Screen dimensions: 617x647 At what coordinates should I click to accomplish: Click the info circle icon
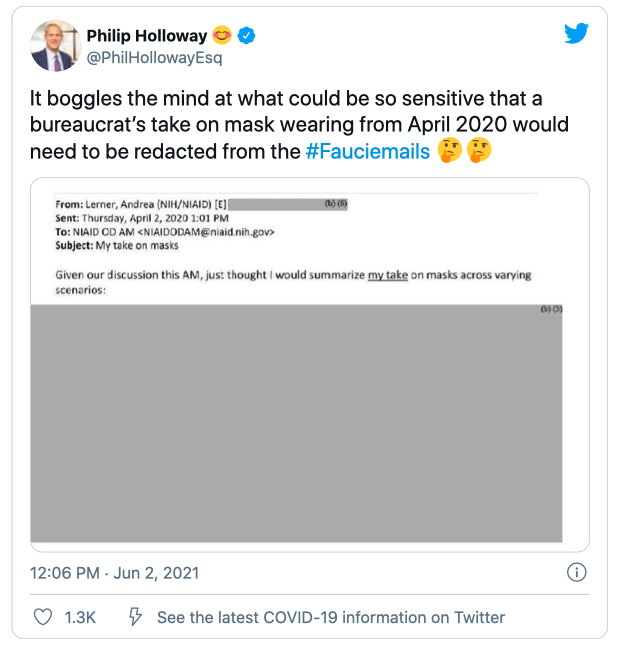click(576, 572)
